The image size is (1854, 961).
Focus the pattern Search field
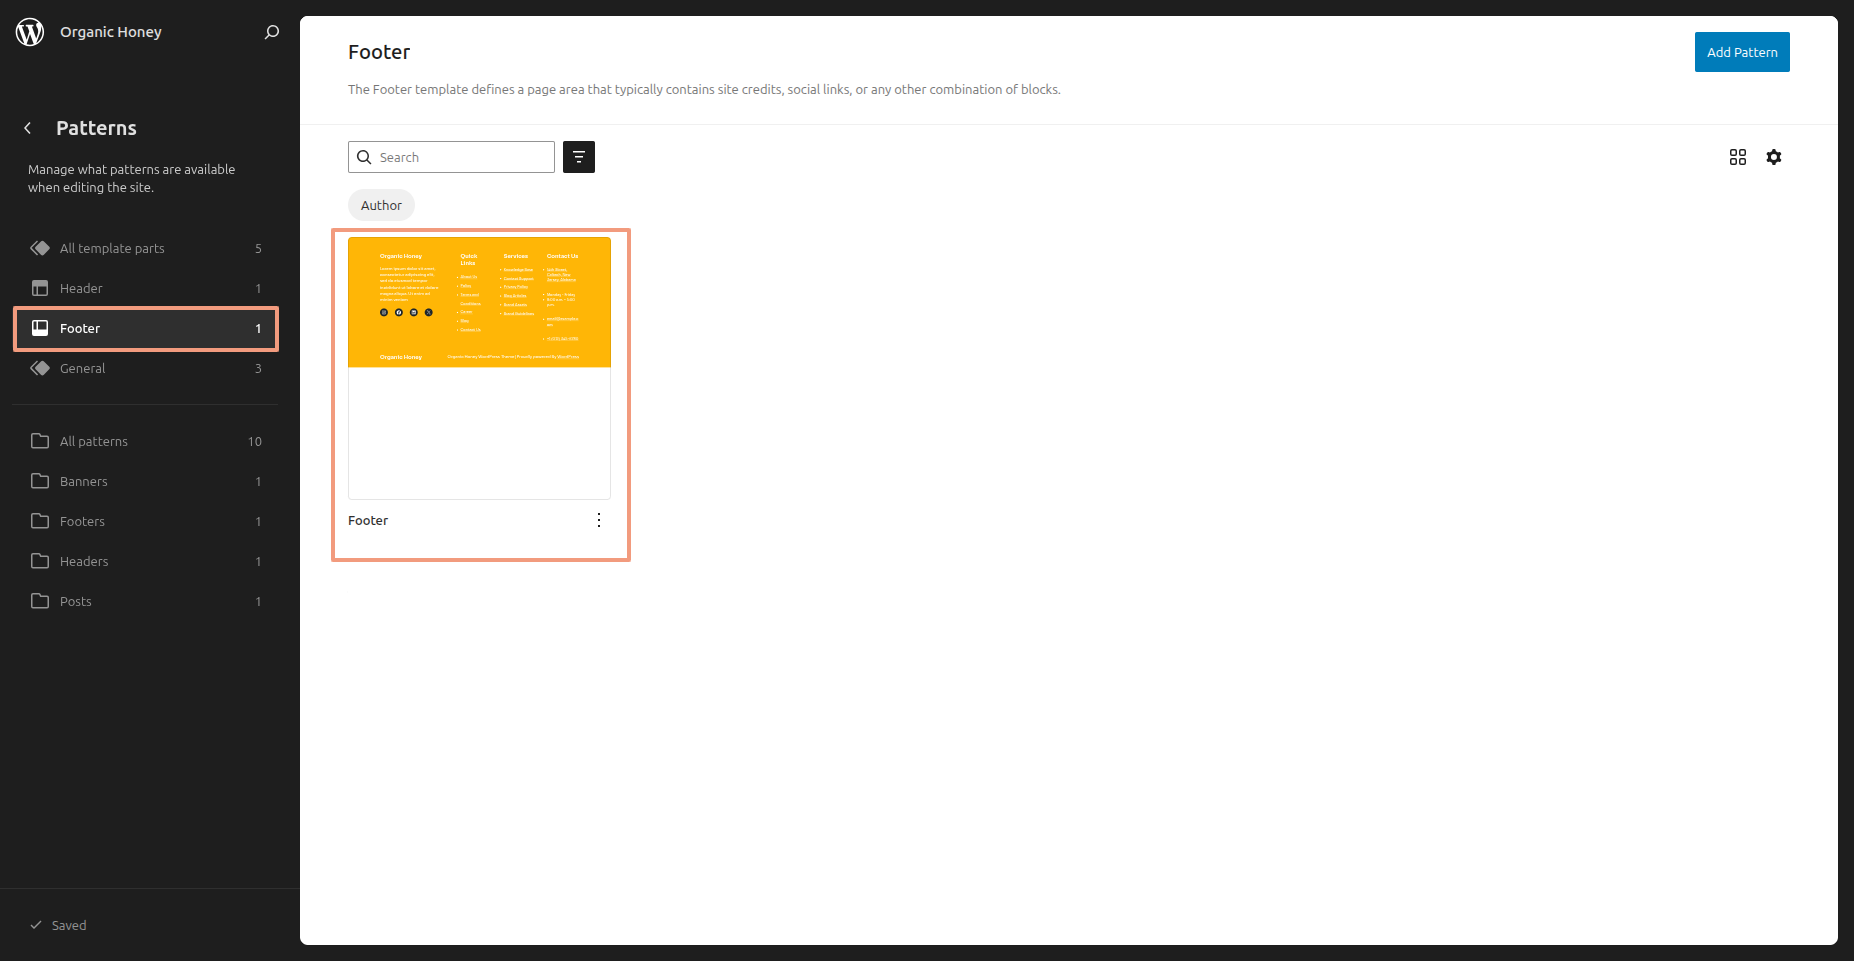coord(462,157)
